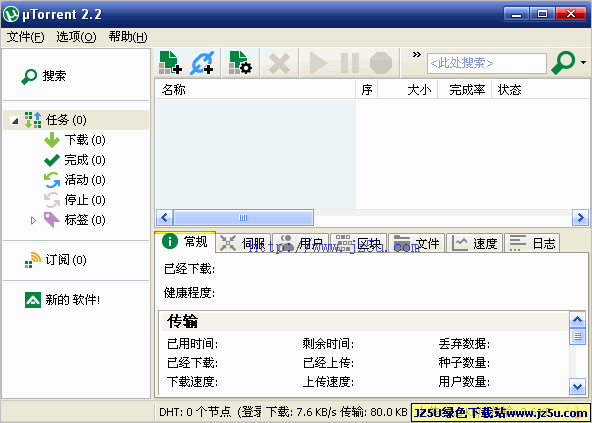592x423 pixels.
Task: Select 下载 (0) category
Action: tap(75, 140)
